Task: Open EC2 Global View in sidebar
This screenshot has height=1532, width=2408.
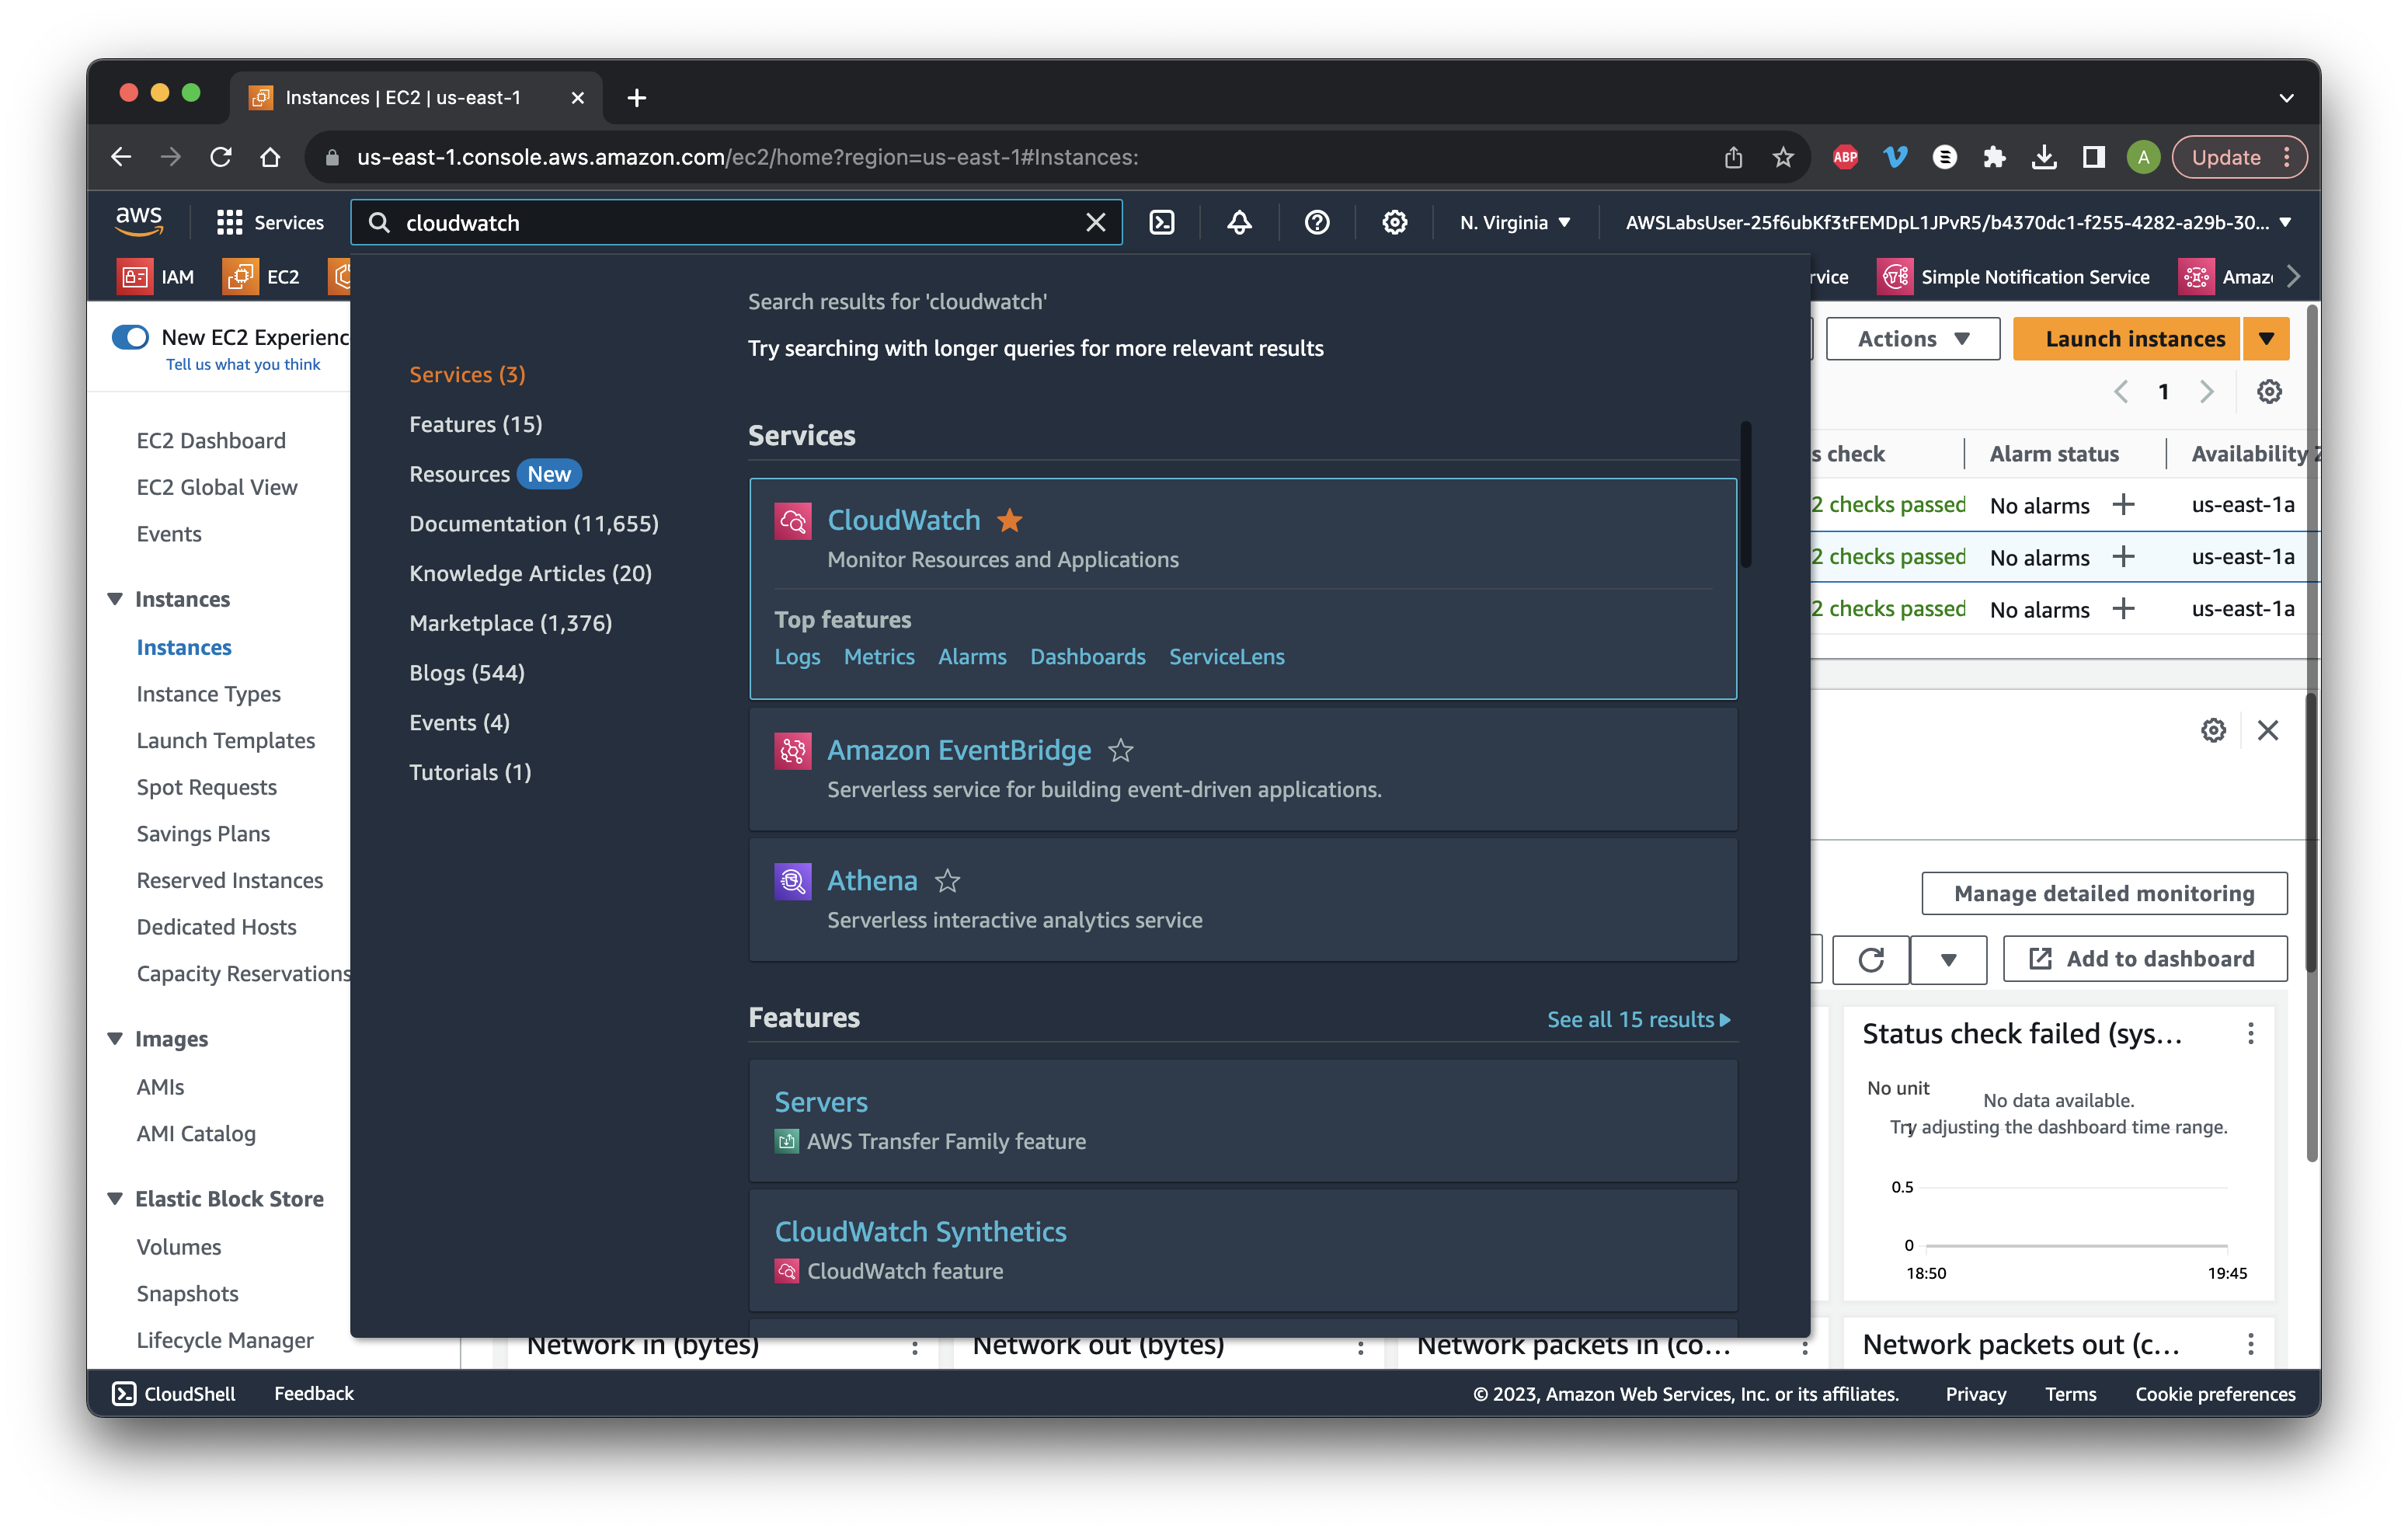Action: point(217,487)
